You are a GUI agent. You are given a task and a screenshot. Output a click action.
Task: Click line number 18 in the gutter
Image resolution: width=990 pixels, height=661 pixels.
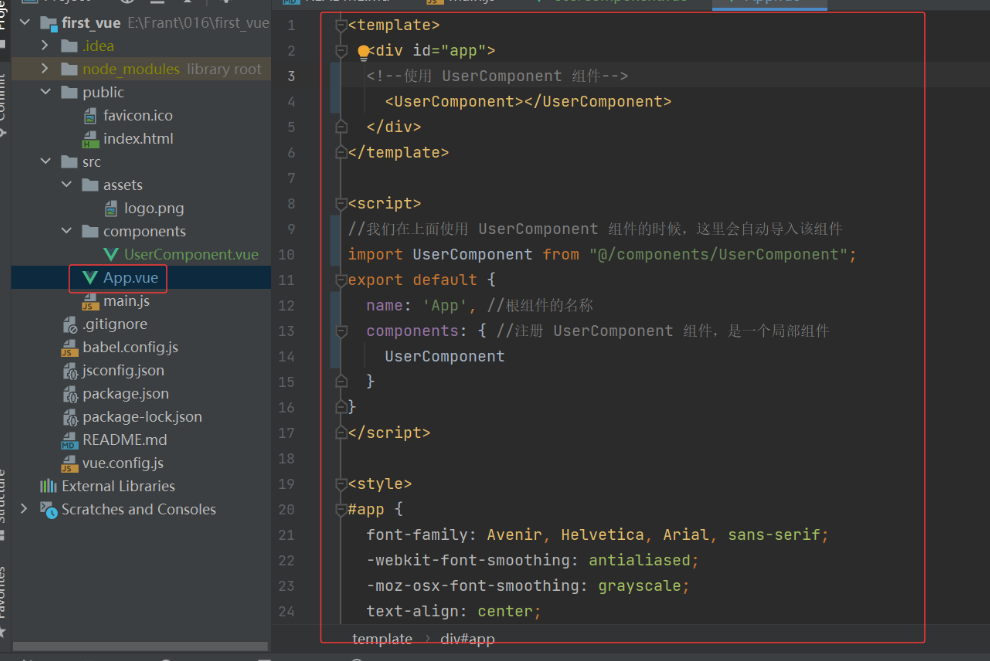coord(287,458)
